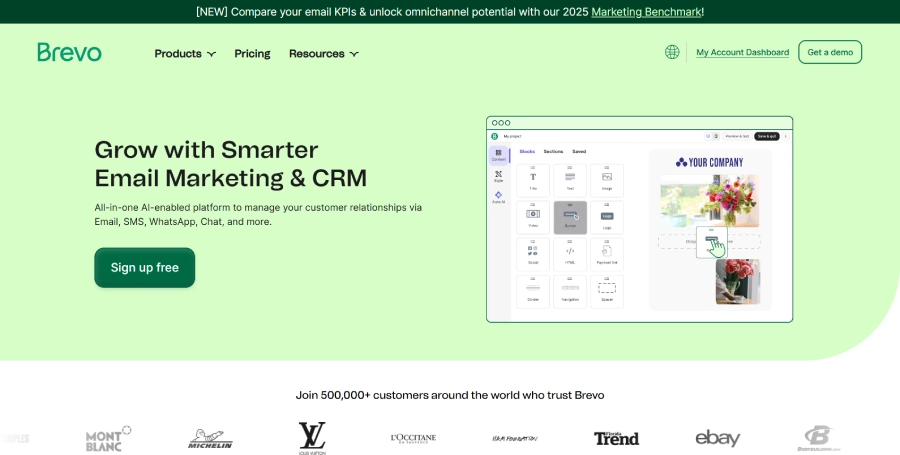Select the HTML block icon in editor preview
Viewport: 900px width, 455px height.
click(570, 254)
